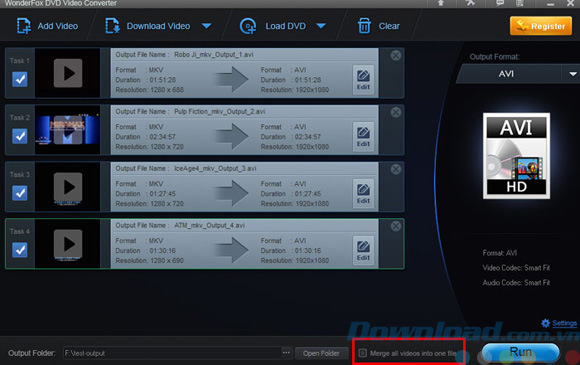
Task: Click the Clear trash can icon
Action: 364,26
